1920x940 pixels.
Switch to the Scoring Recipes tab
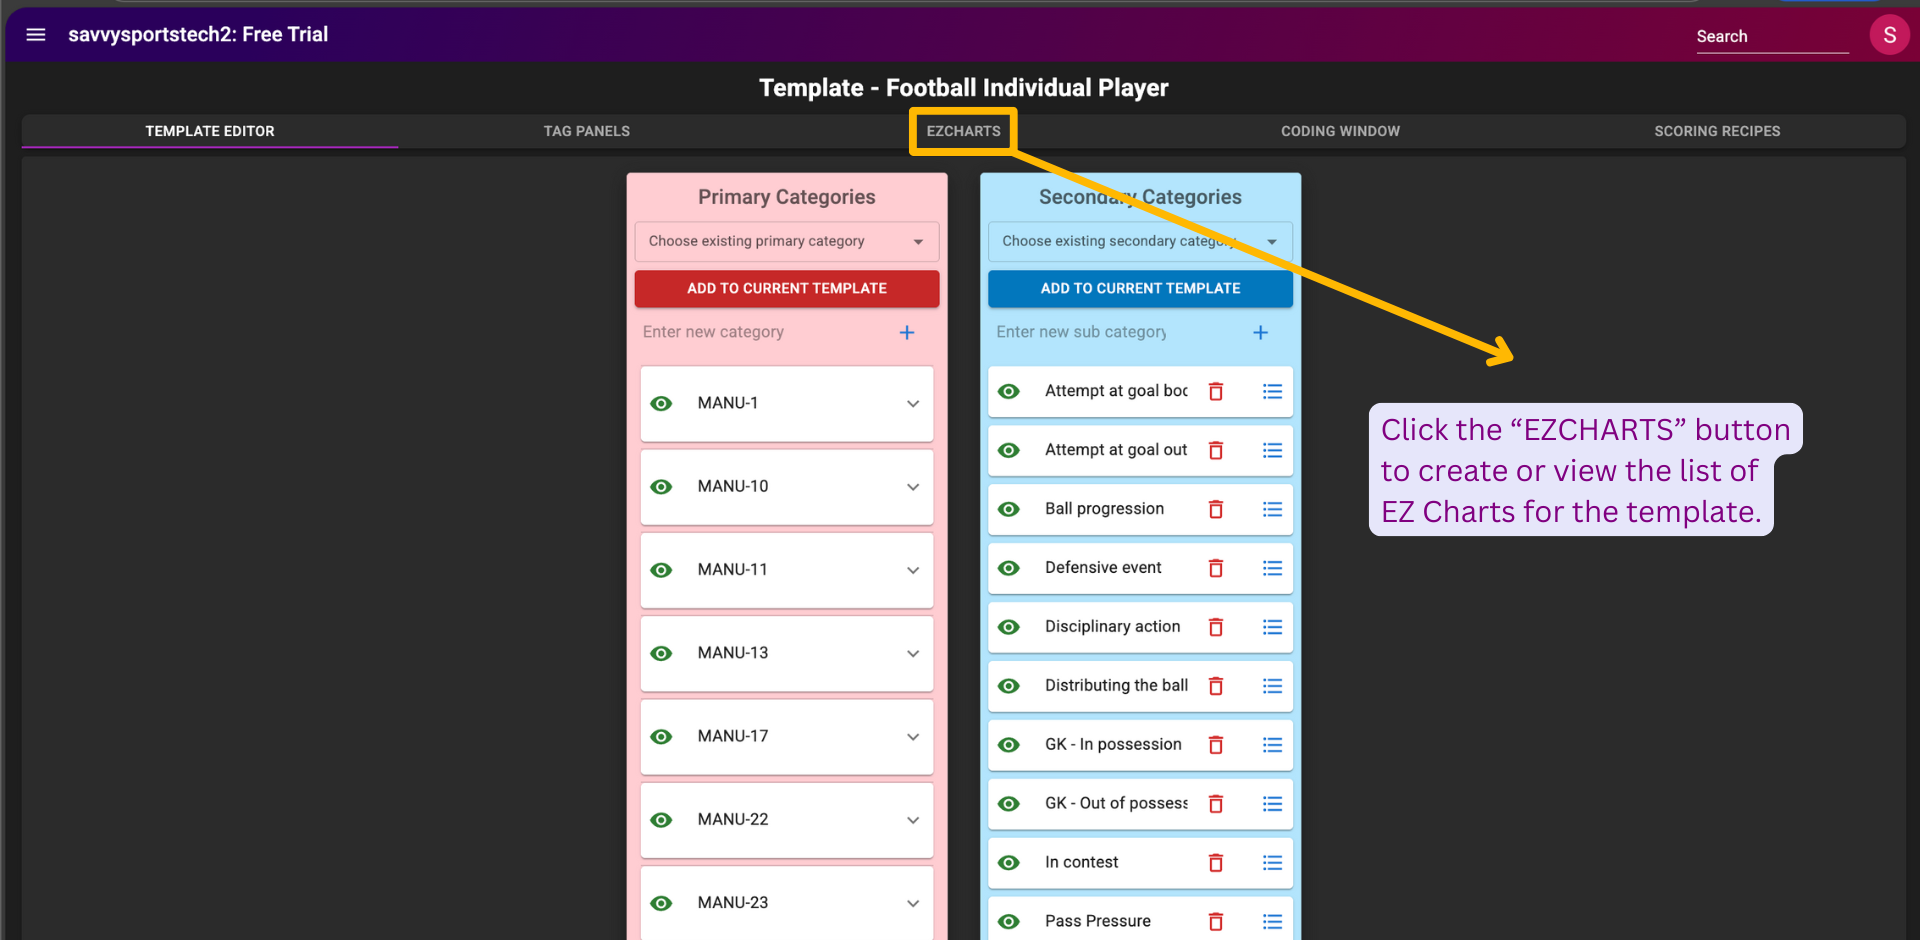[1716, 131]
